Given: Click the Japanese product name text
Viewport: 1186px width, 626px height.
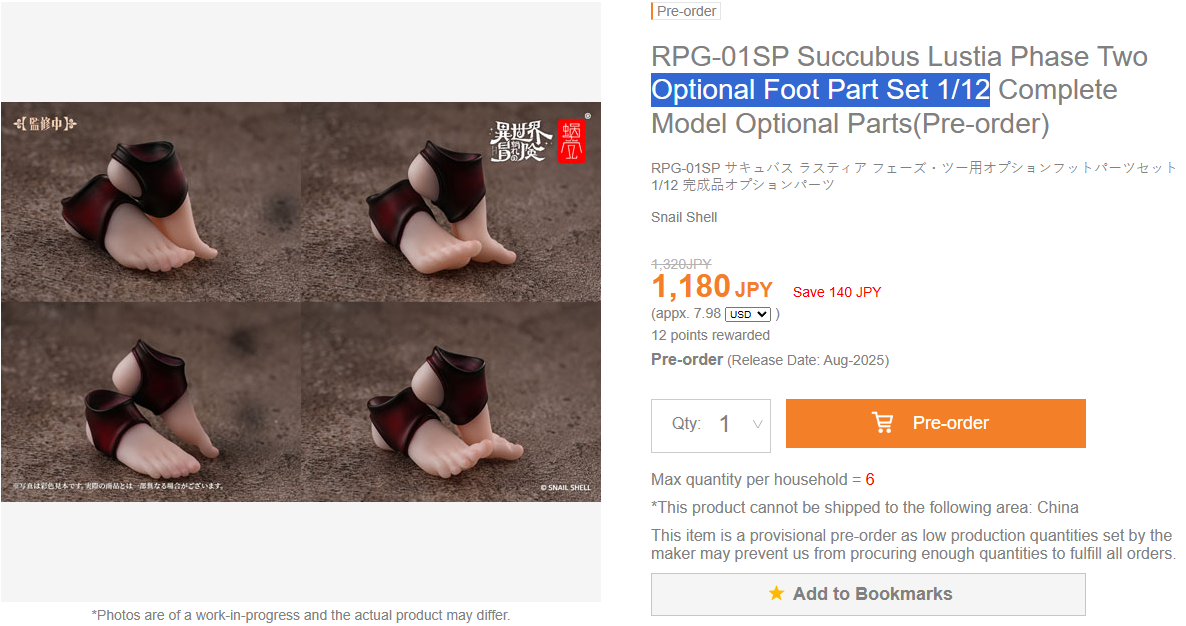Looking at the screenshot, I should (914, 176).
